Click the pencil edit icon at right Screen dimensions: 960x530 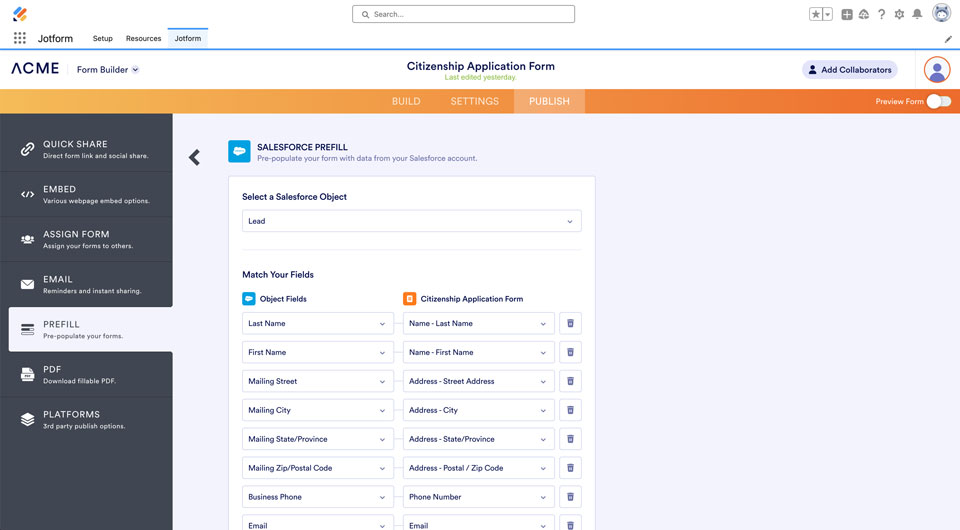(x=948, y=39)
